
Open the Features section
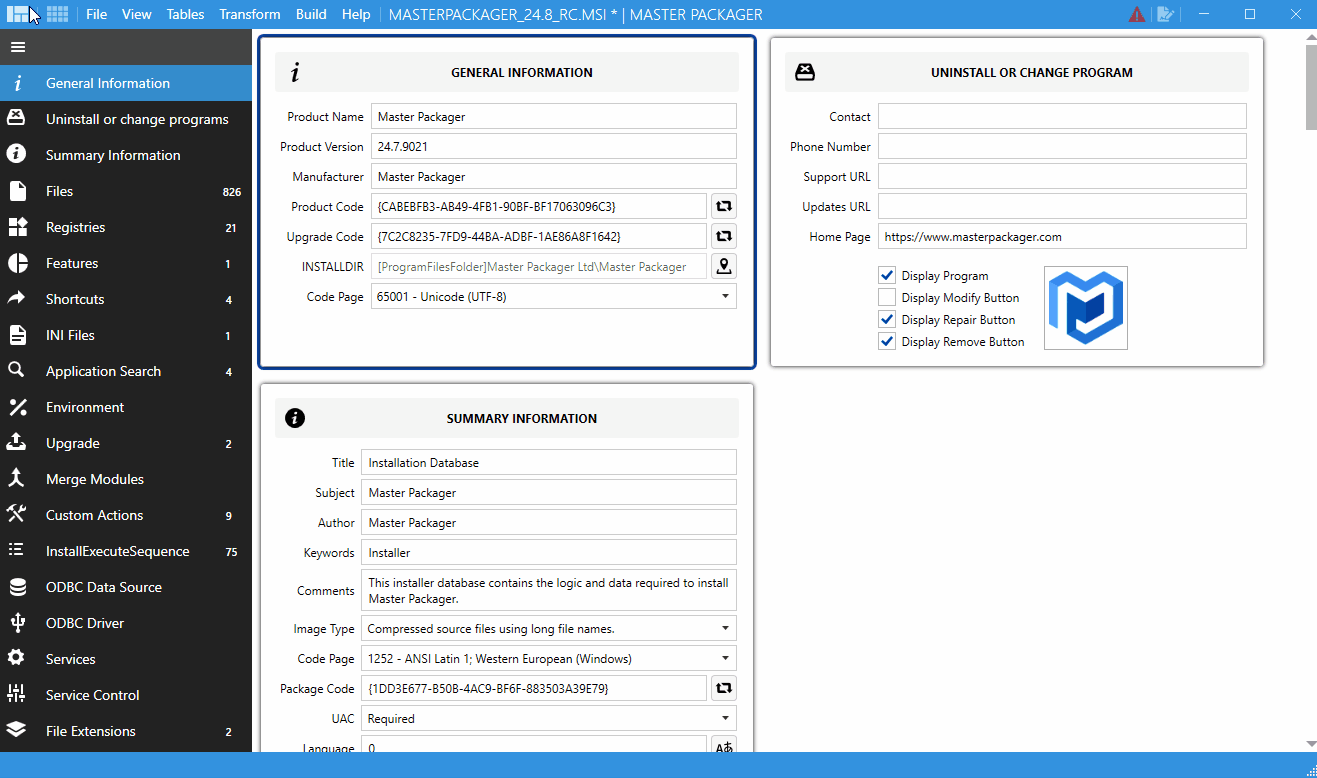(126, 263)
